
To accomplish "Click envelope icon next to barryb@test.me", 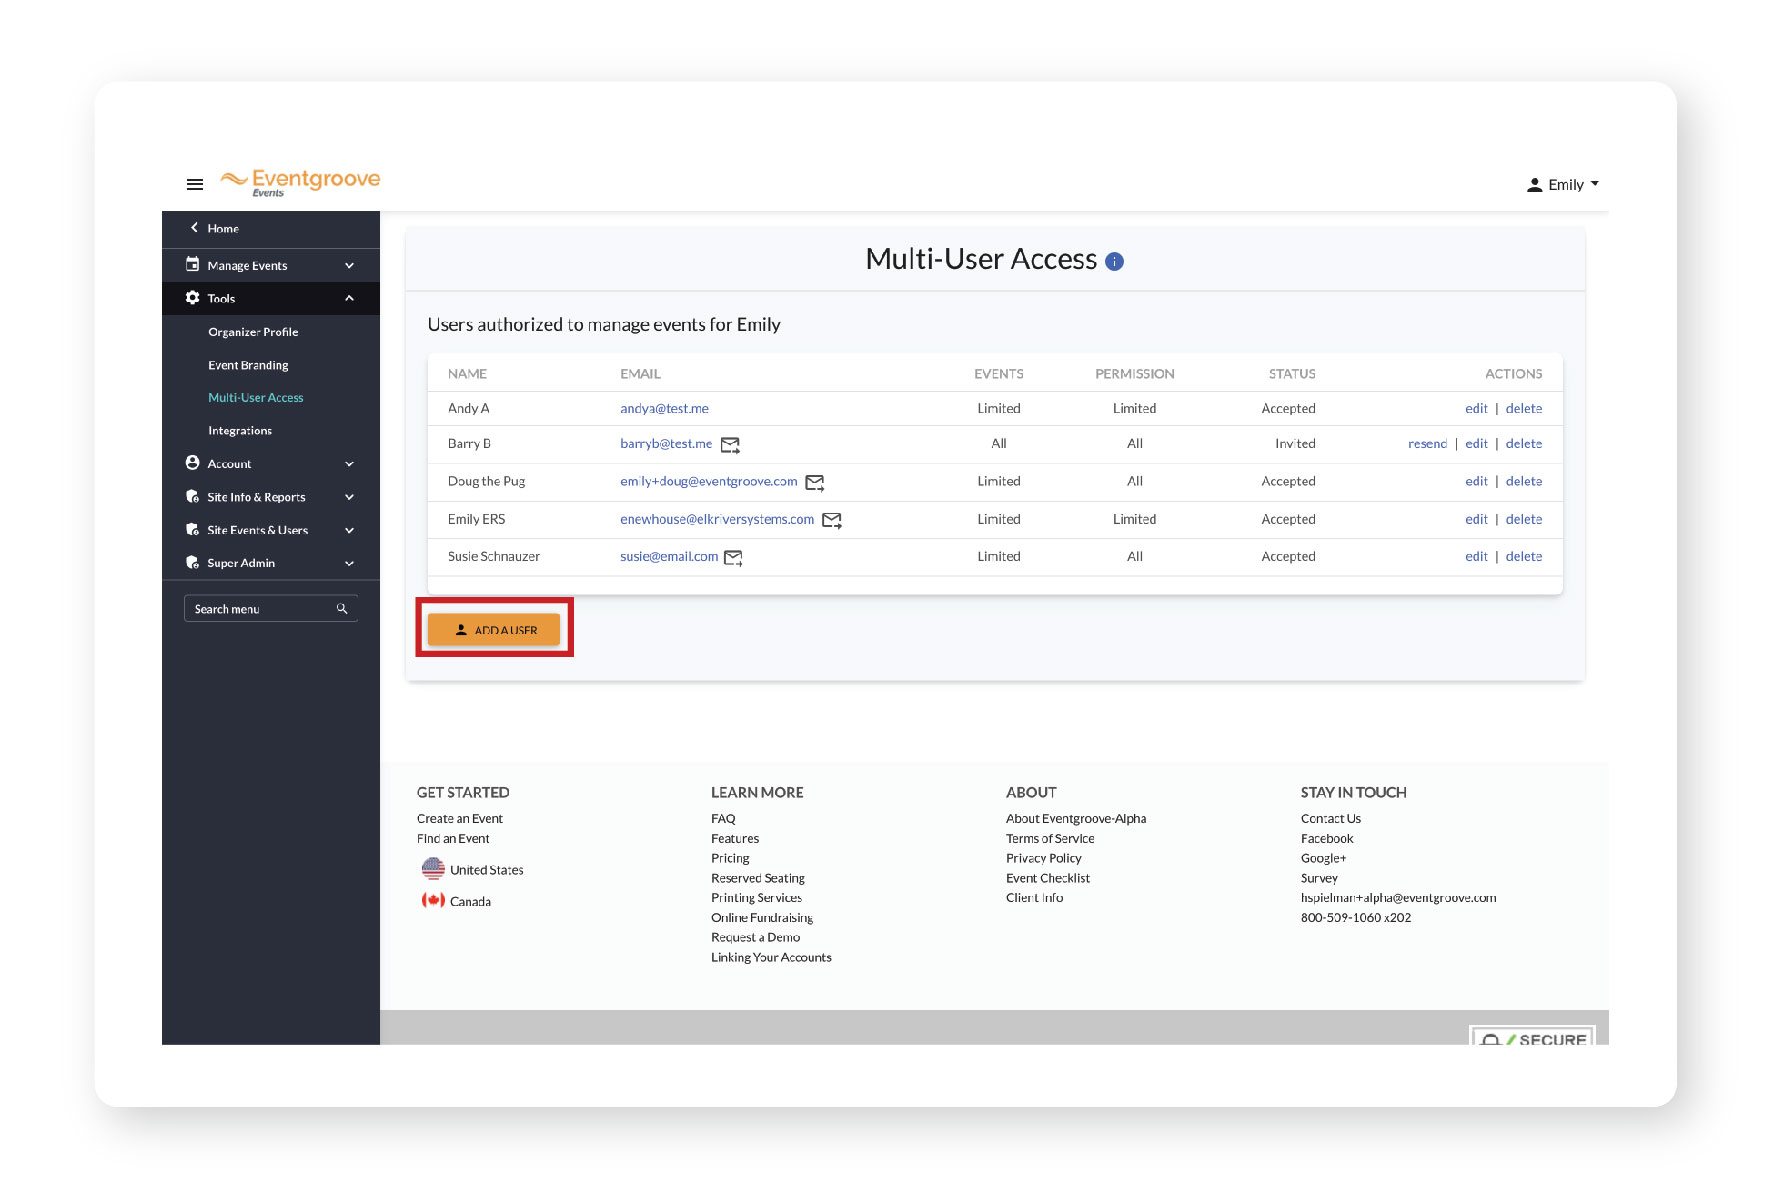I will [730, 445].
